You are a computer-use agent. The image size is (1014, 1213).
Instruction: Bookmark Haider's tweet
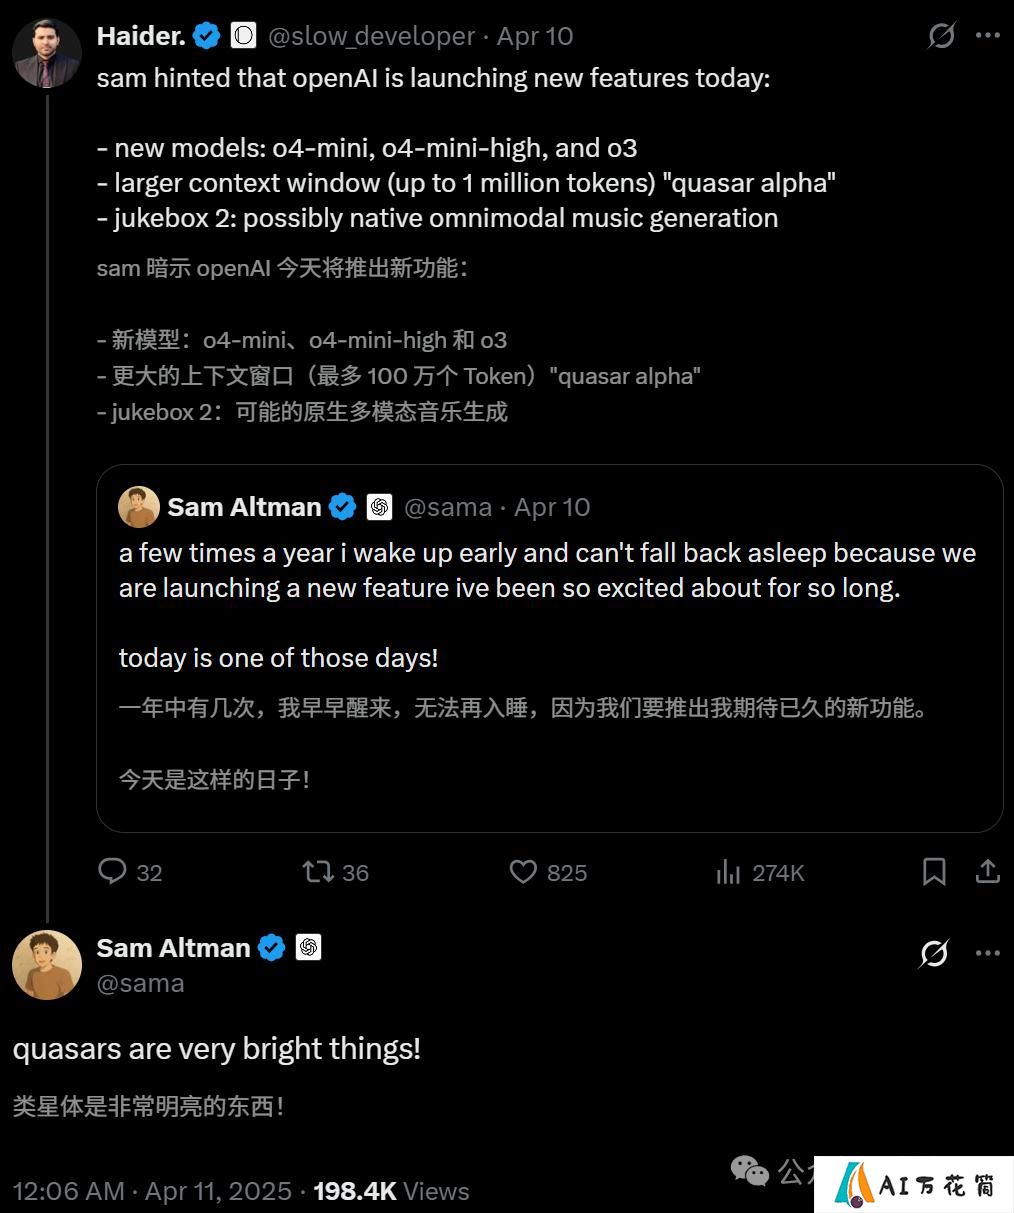[934, 872]
